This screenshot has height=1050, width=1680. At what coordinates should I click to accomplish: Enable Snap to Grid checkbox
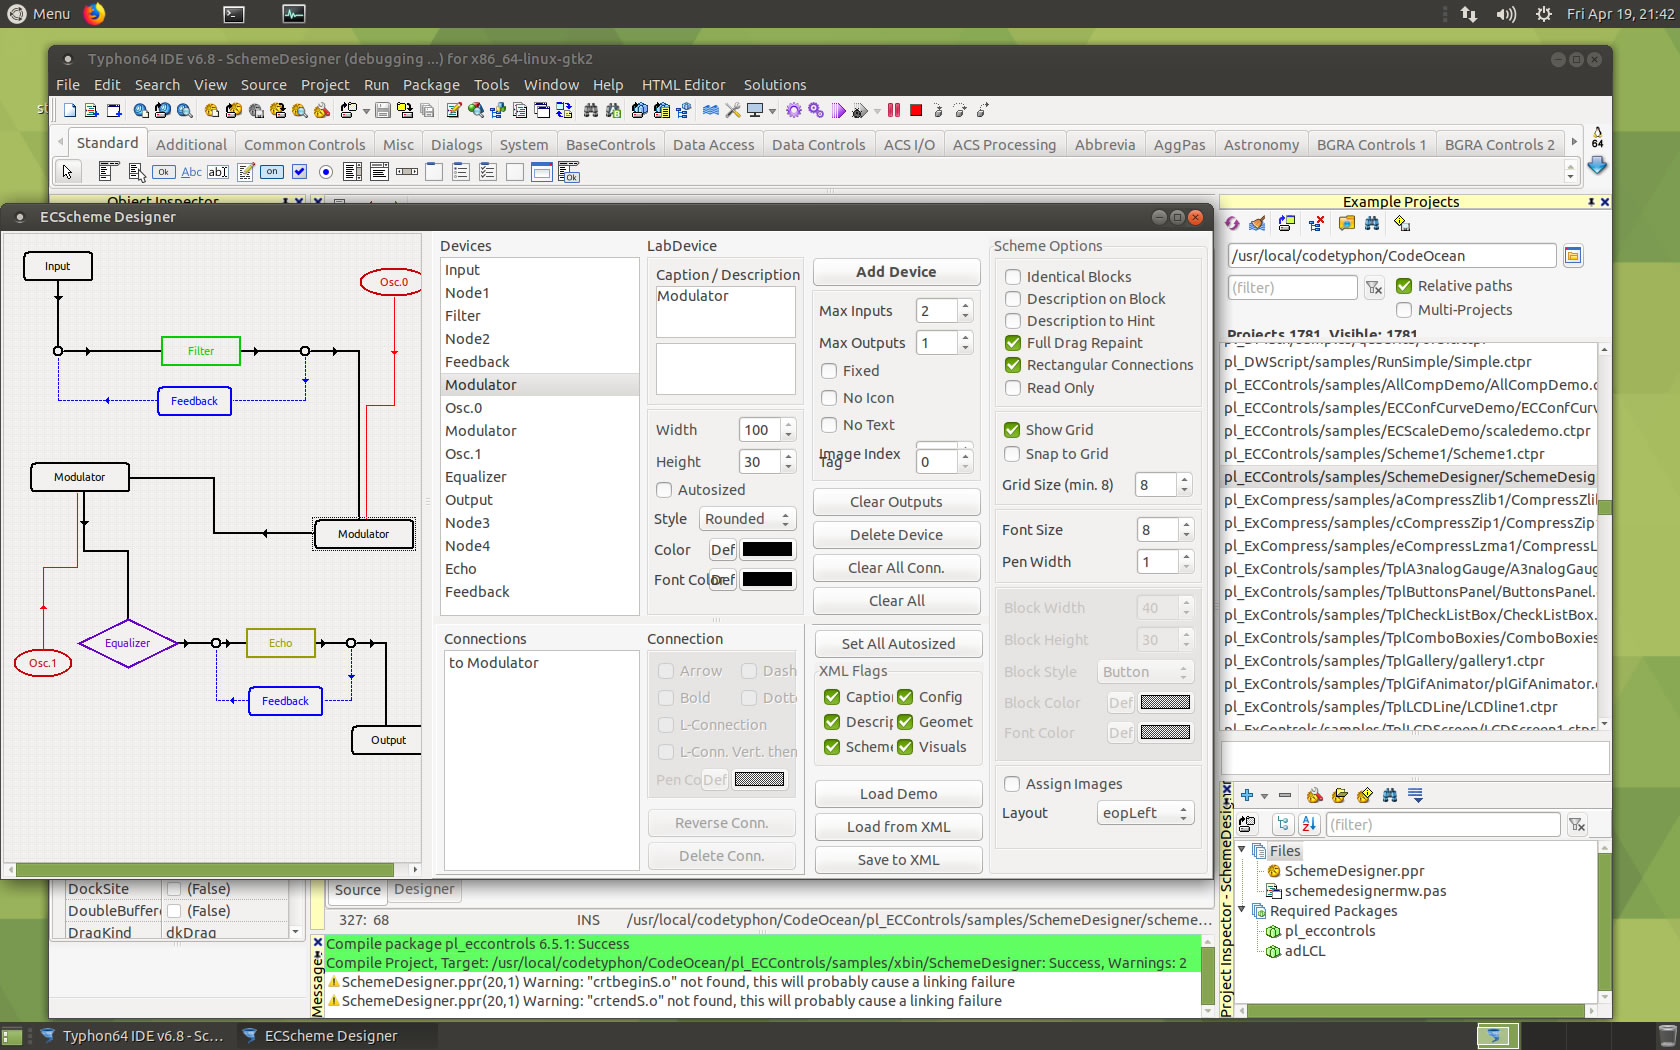pos(1012,454)
